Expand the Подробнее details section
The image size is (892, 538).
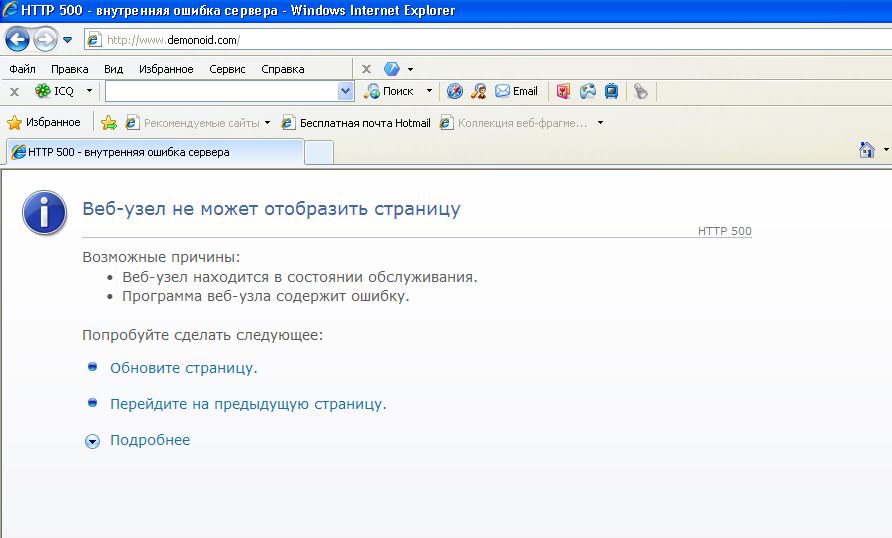coord(149,440)
